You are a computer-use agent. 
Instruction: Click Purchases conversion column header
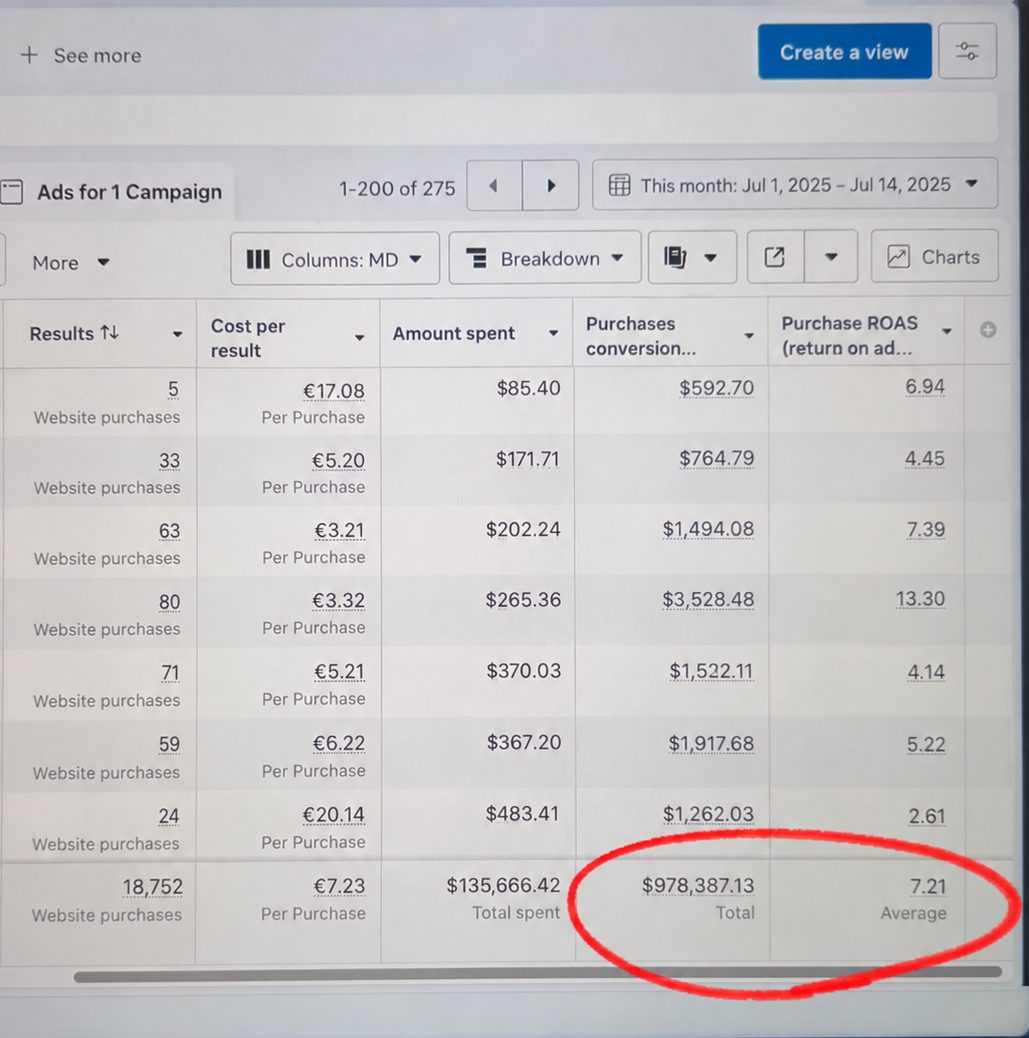(x=641, y=336)
